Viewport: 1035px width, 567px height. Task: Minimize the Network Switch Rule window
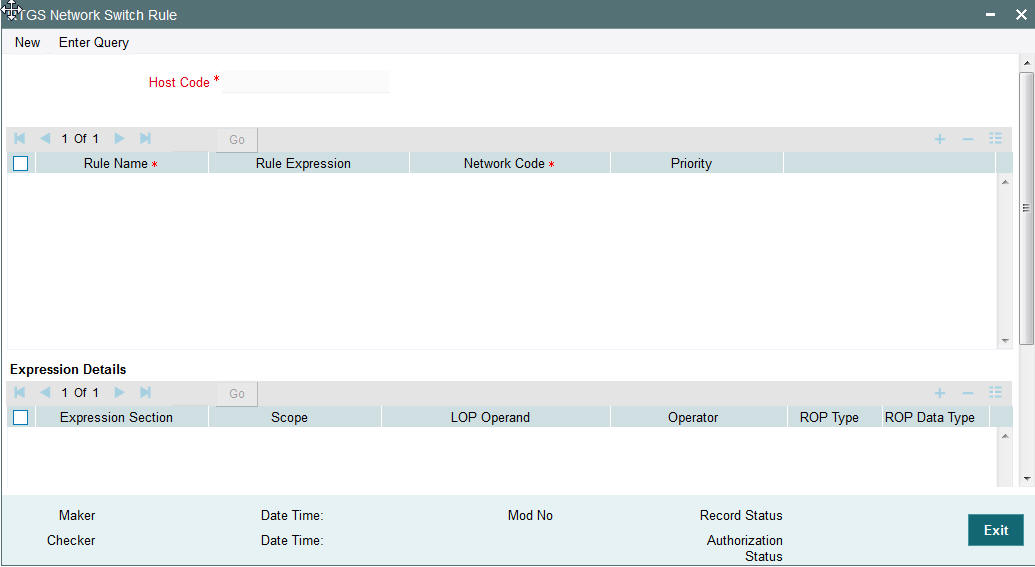(990, 15)
